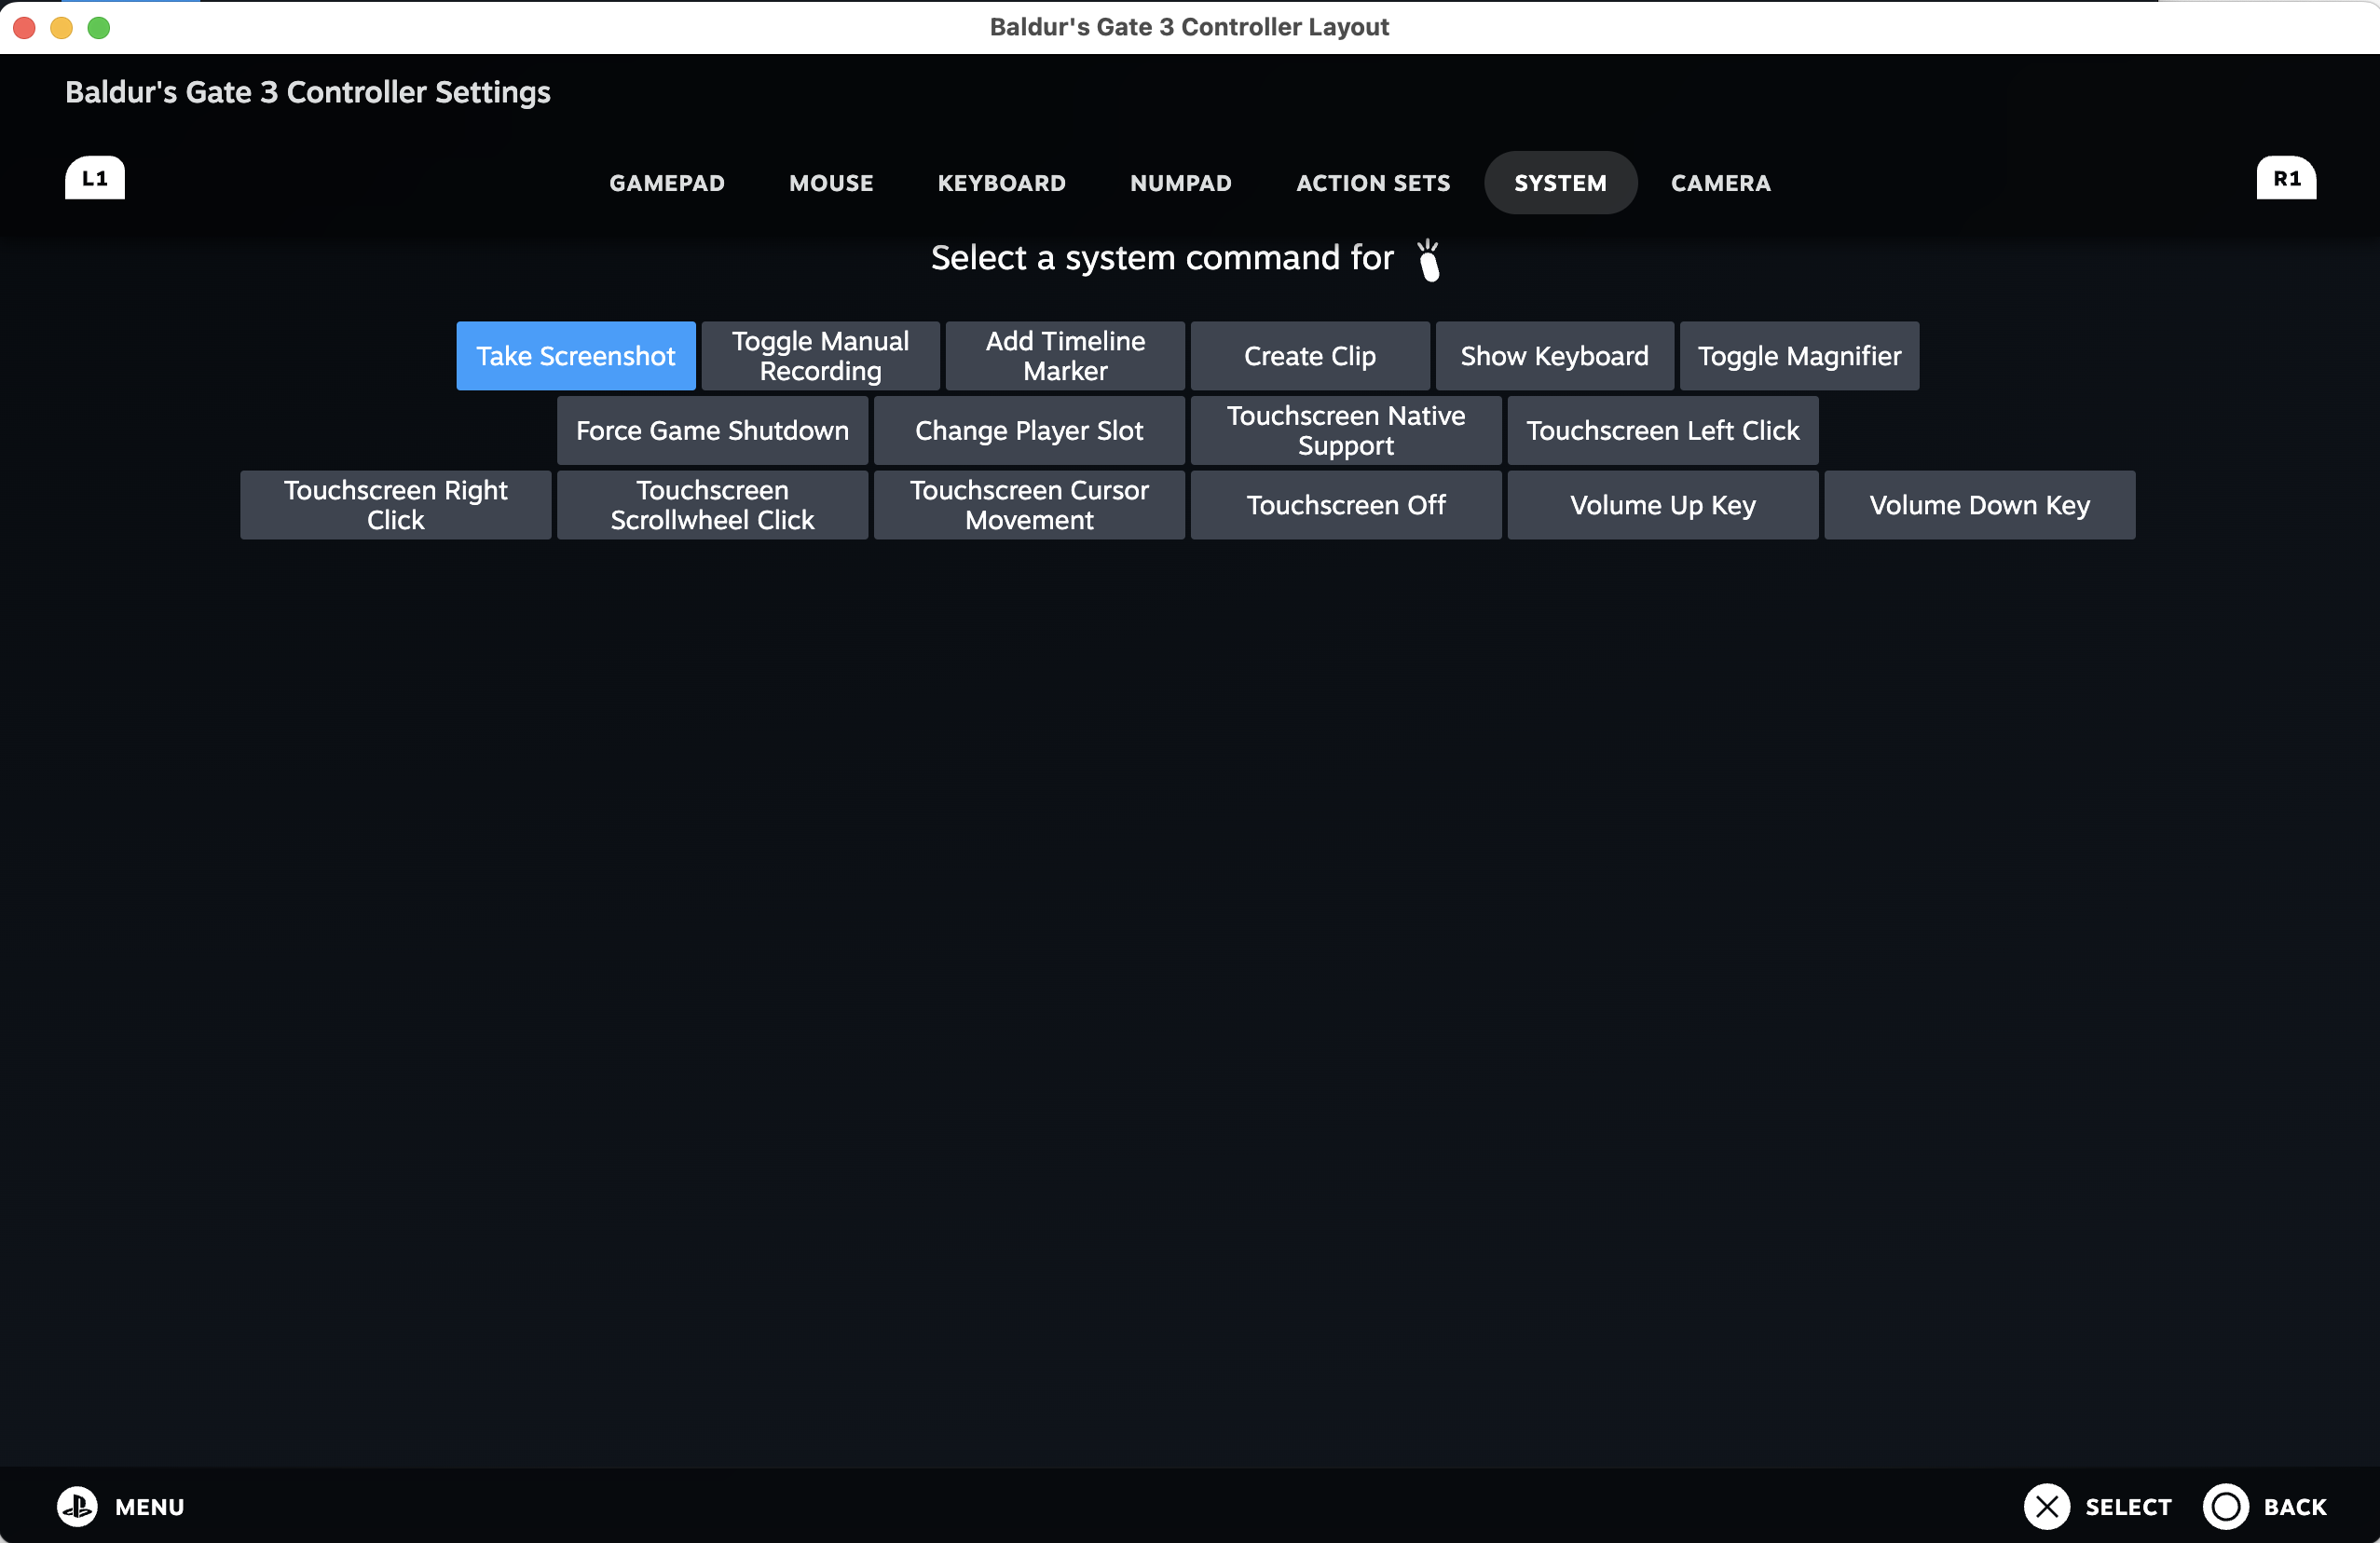The image size is (2380, 1543).
Task: Open the Action Sets tab
Action: pos(1372,183)
